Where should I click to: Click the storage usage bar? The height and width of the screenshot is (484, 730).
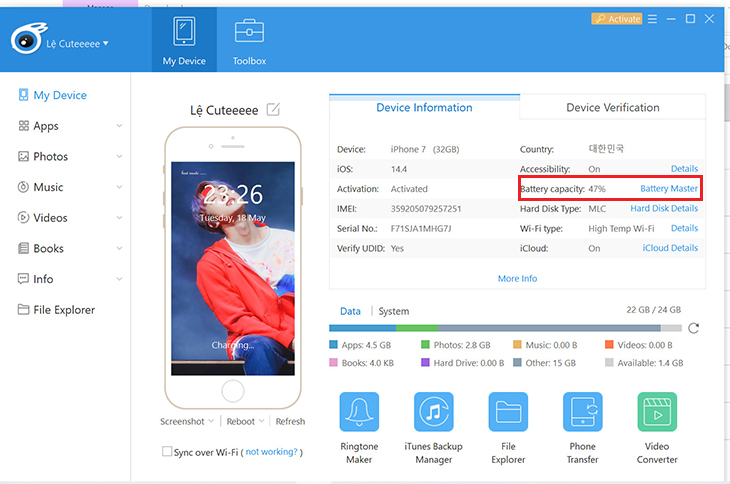tap(505, 328)
